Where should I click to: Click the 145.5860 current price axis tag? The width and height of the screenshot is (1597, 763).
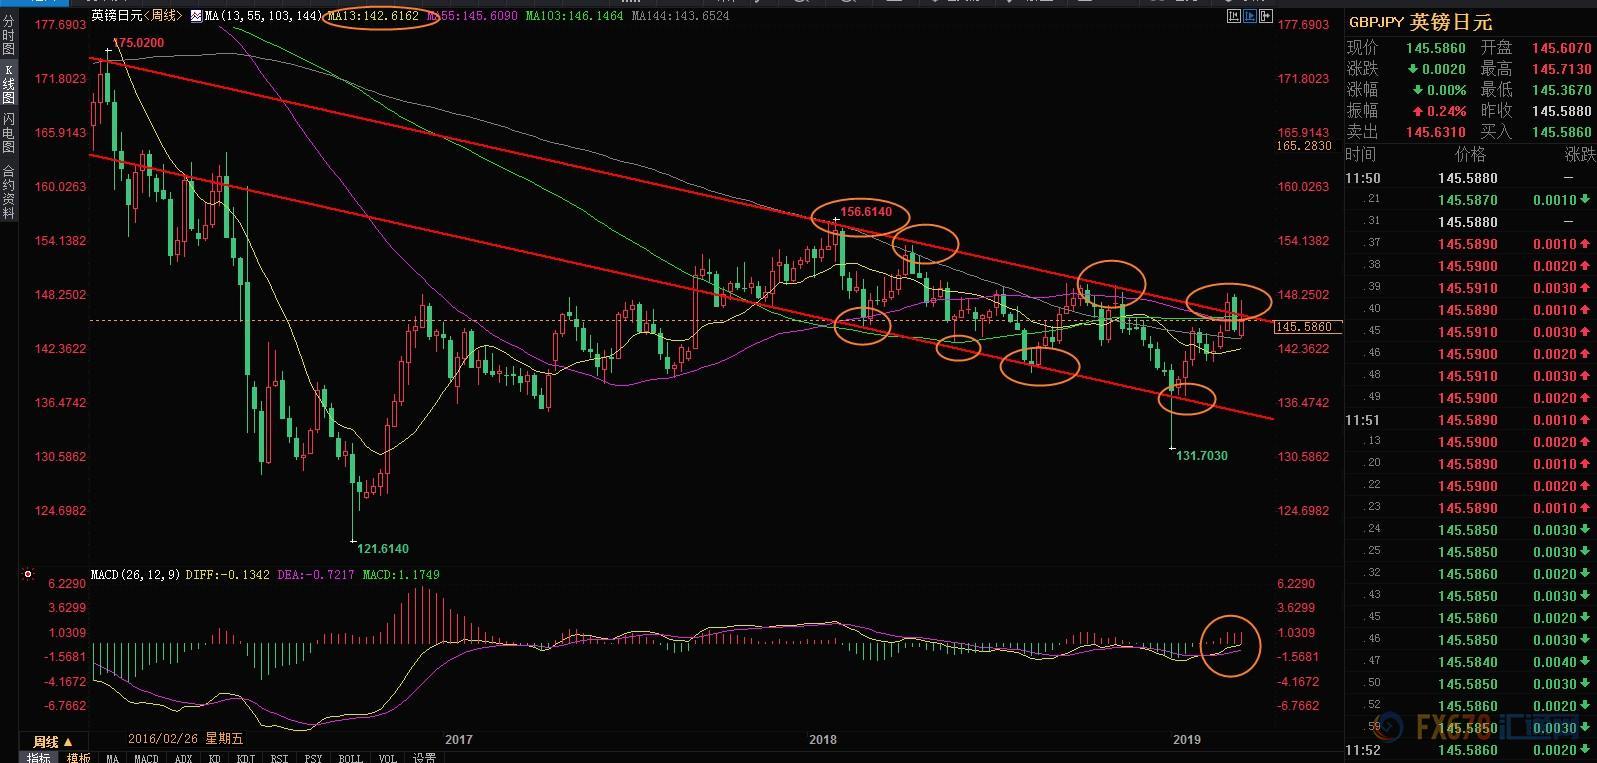(x=1309, y=327)
